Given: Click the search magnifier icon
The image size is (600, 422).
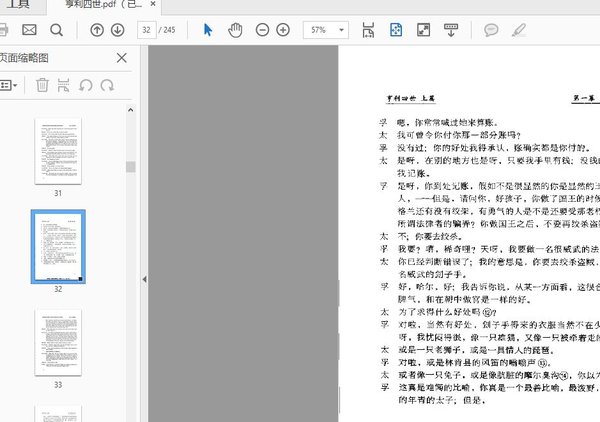Looking at the screenshot, I should [x=56, y=30].
